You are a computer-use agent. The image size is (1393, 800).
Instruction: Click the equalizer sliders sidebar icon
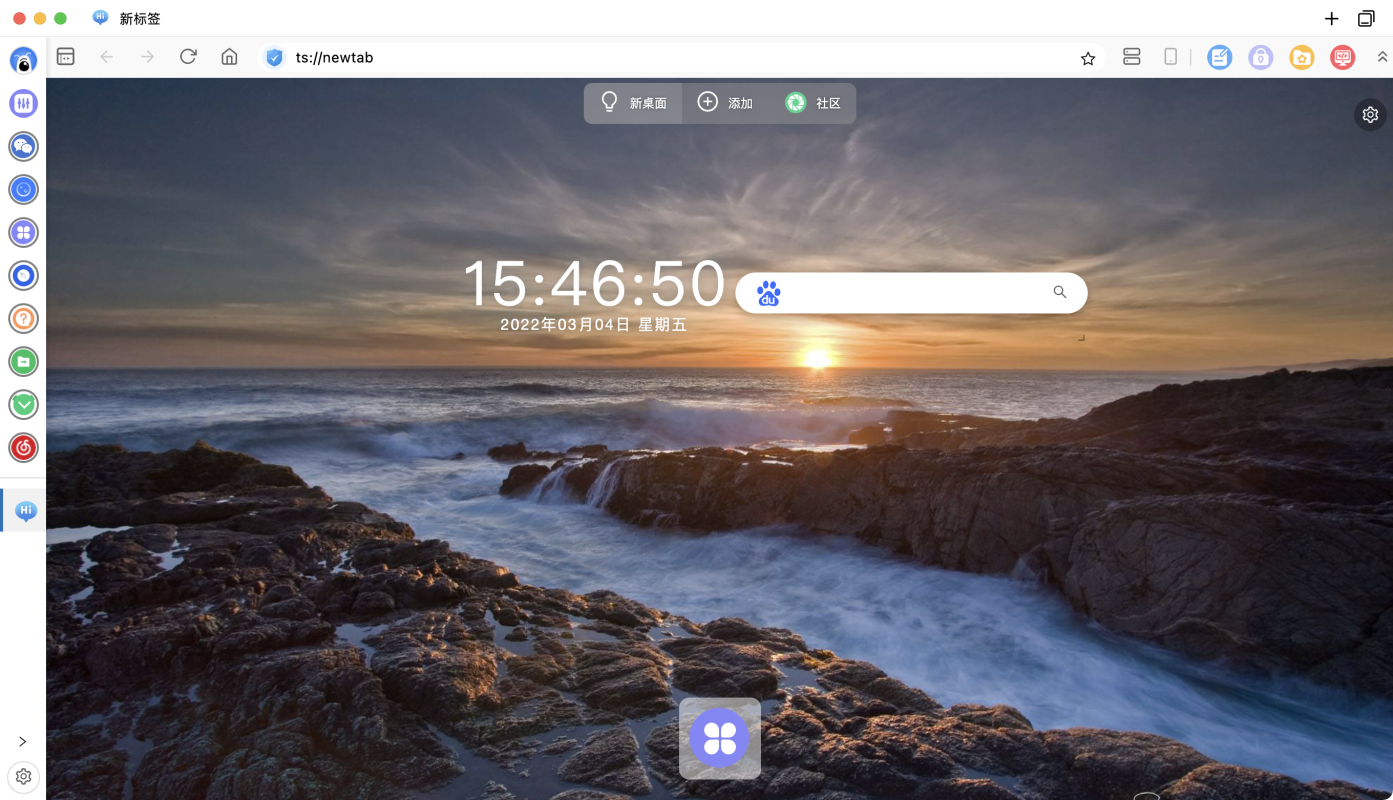coord(23,103)
